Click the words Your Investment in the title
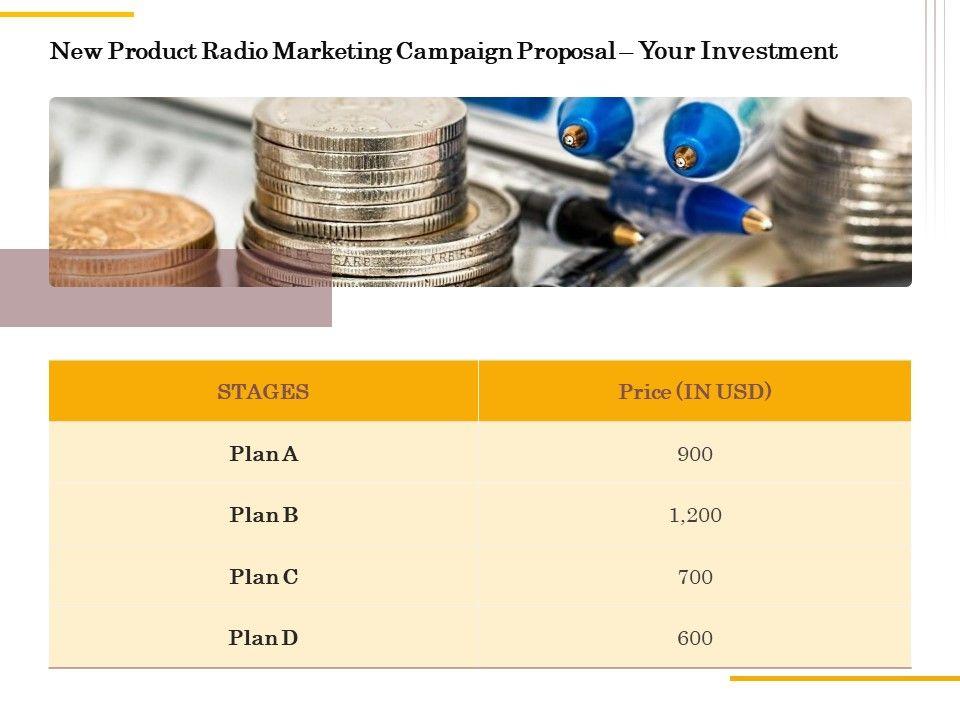 point(738,51)
